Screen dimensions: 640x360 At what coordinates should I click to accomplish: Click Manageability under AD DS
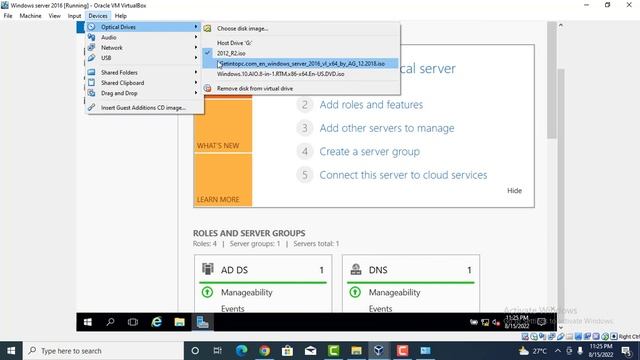[247, 292]
